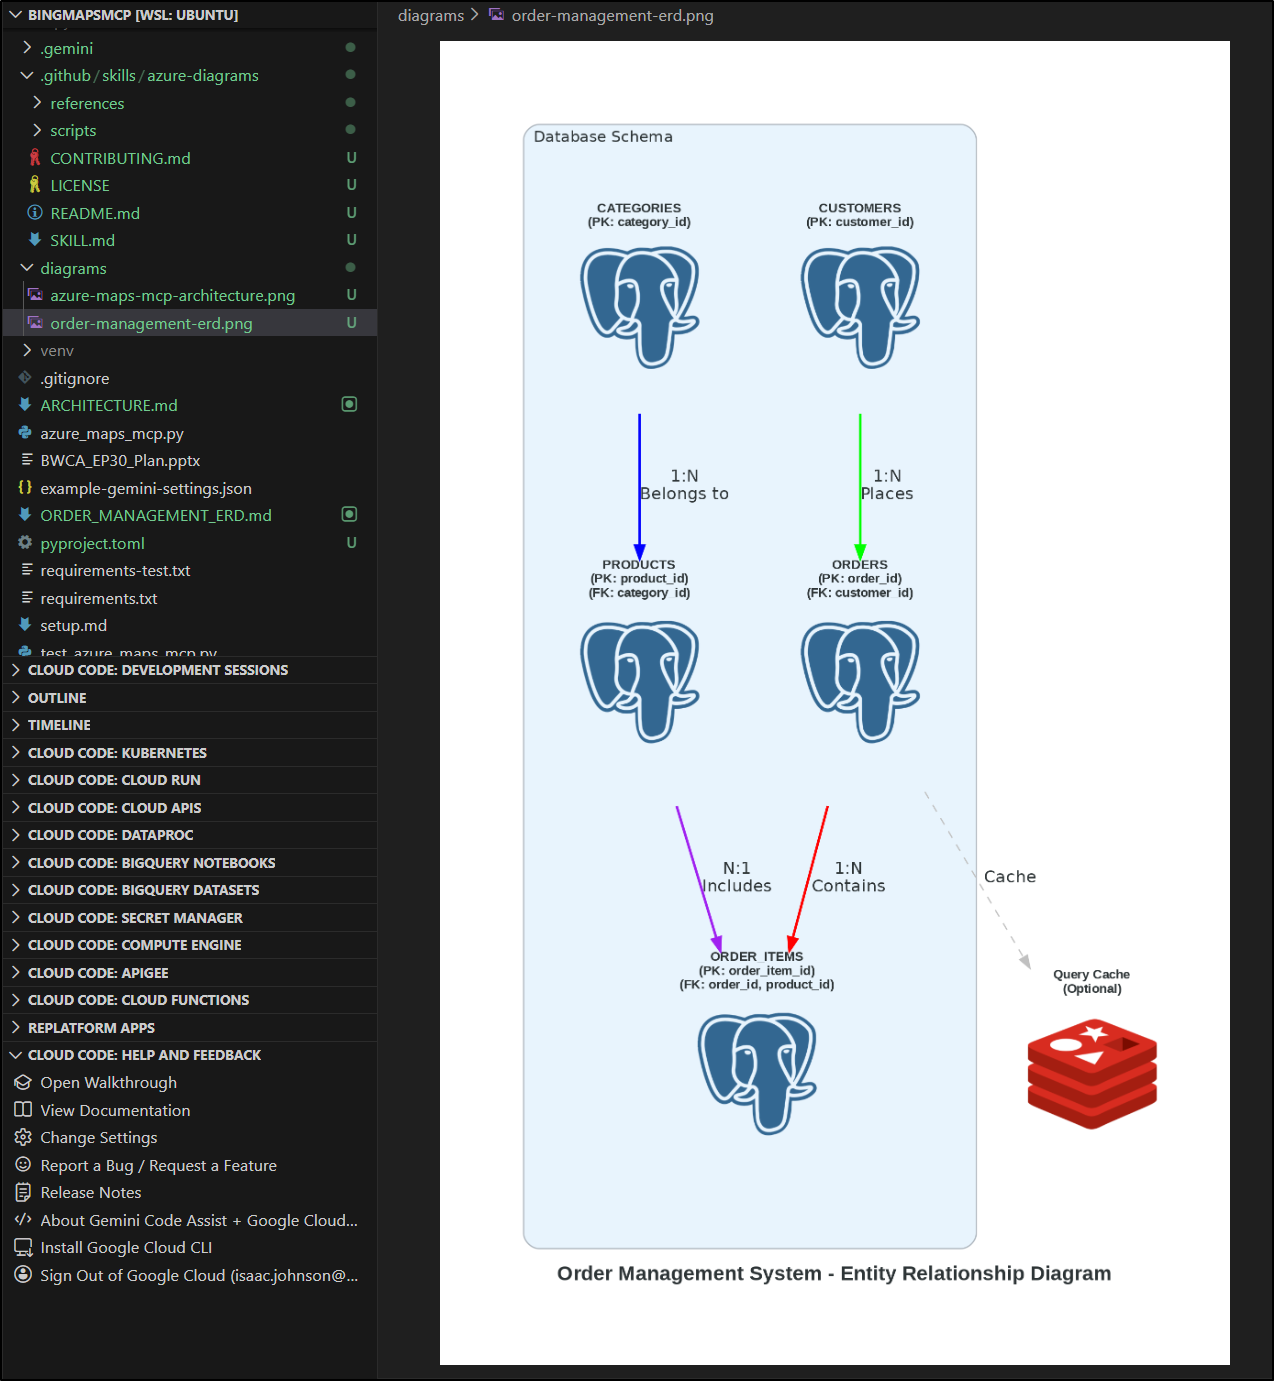This screenshot has width=1274, height=1381.
Task: Click the ORDER_ITEMS PostgreSQL elephant icon
Action: point(757,1073)
